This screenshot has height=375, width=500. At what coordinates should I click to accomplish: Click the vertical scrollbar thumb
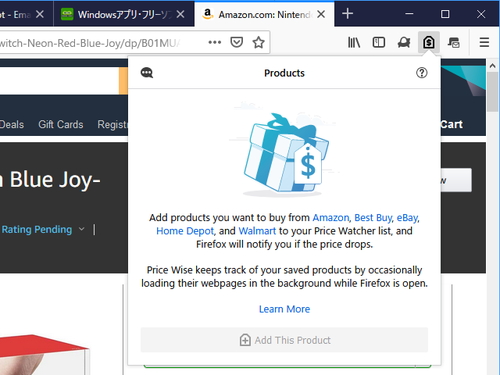click(x=492, y=92)
